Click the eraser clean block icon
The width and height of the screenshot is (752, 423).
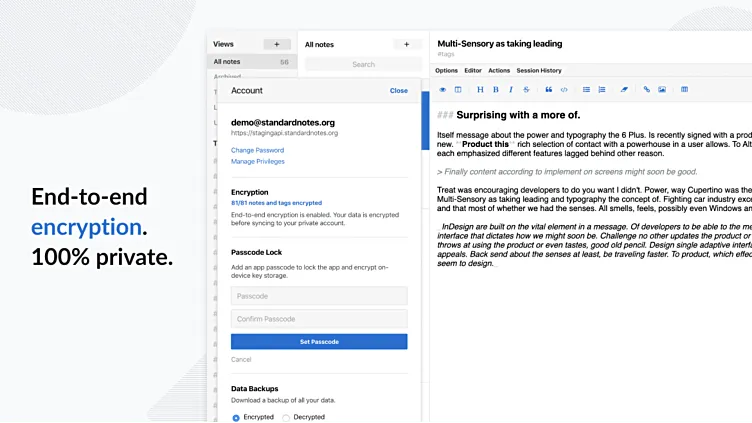[x=624, y=90]
